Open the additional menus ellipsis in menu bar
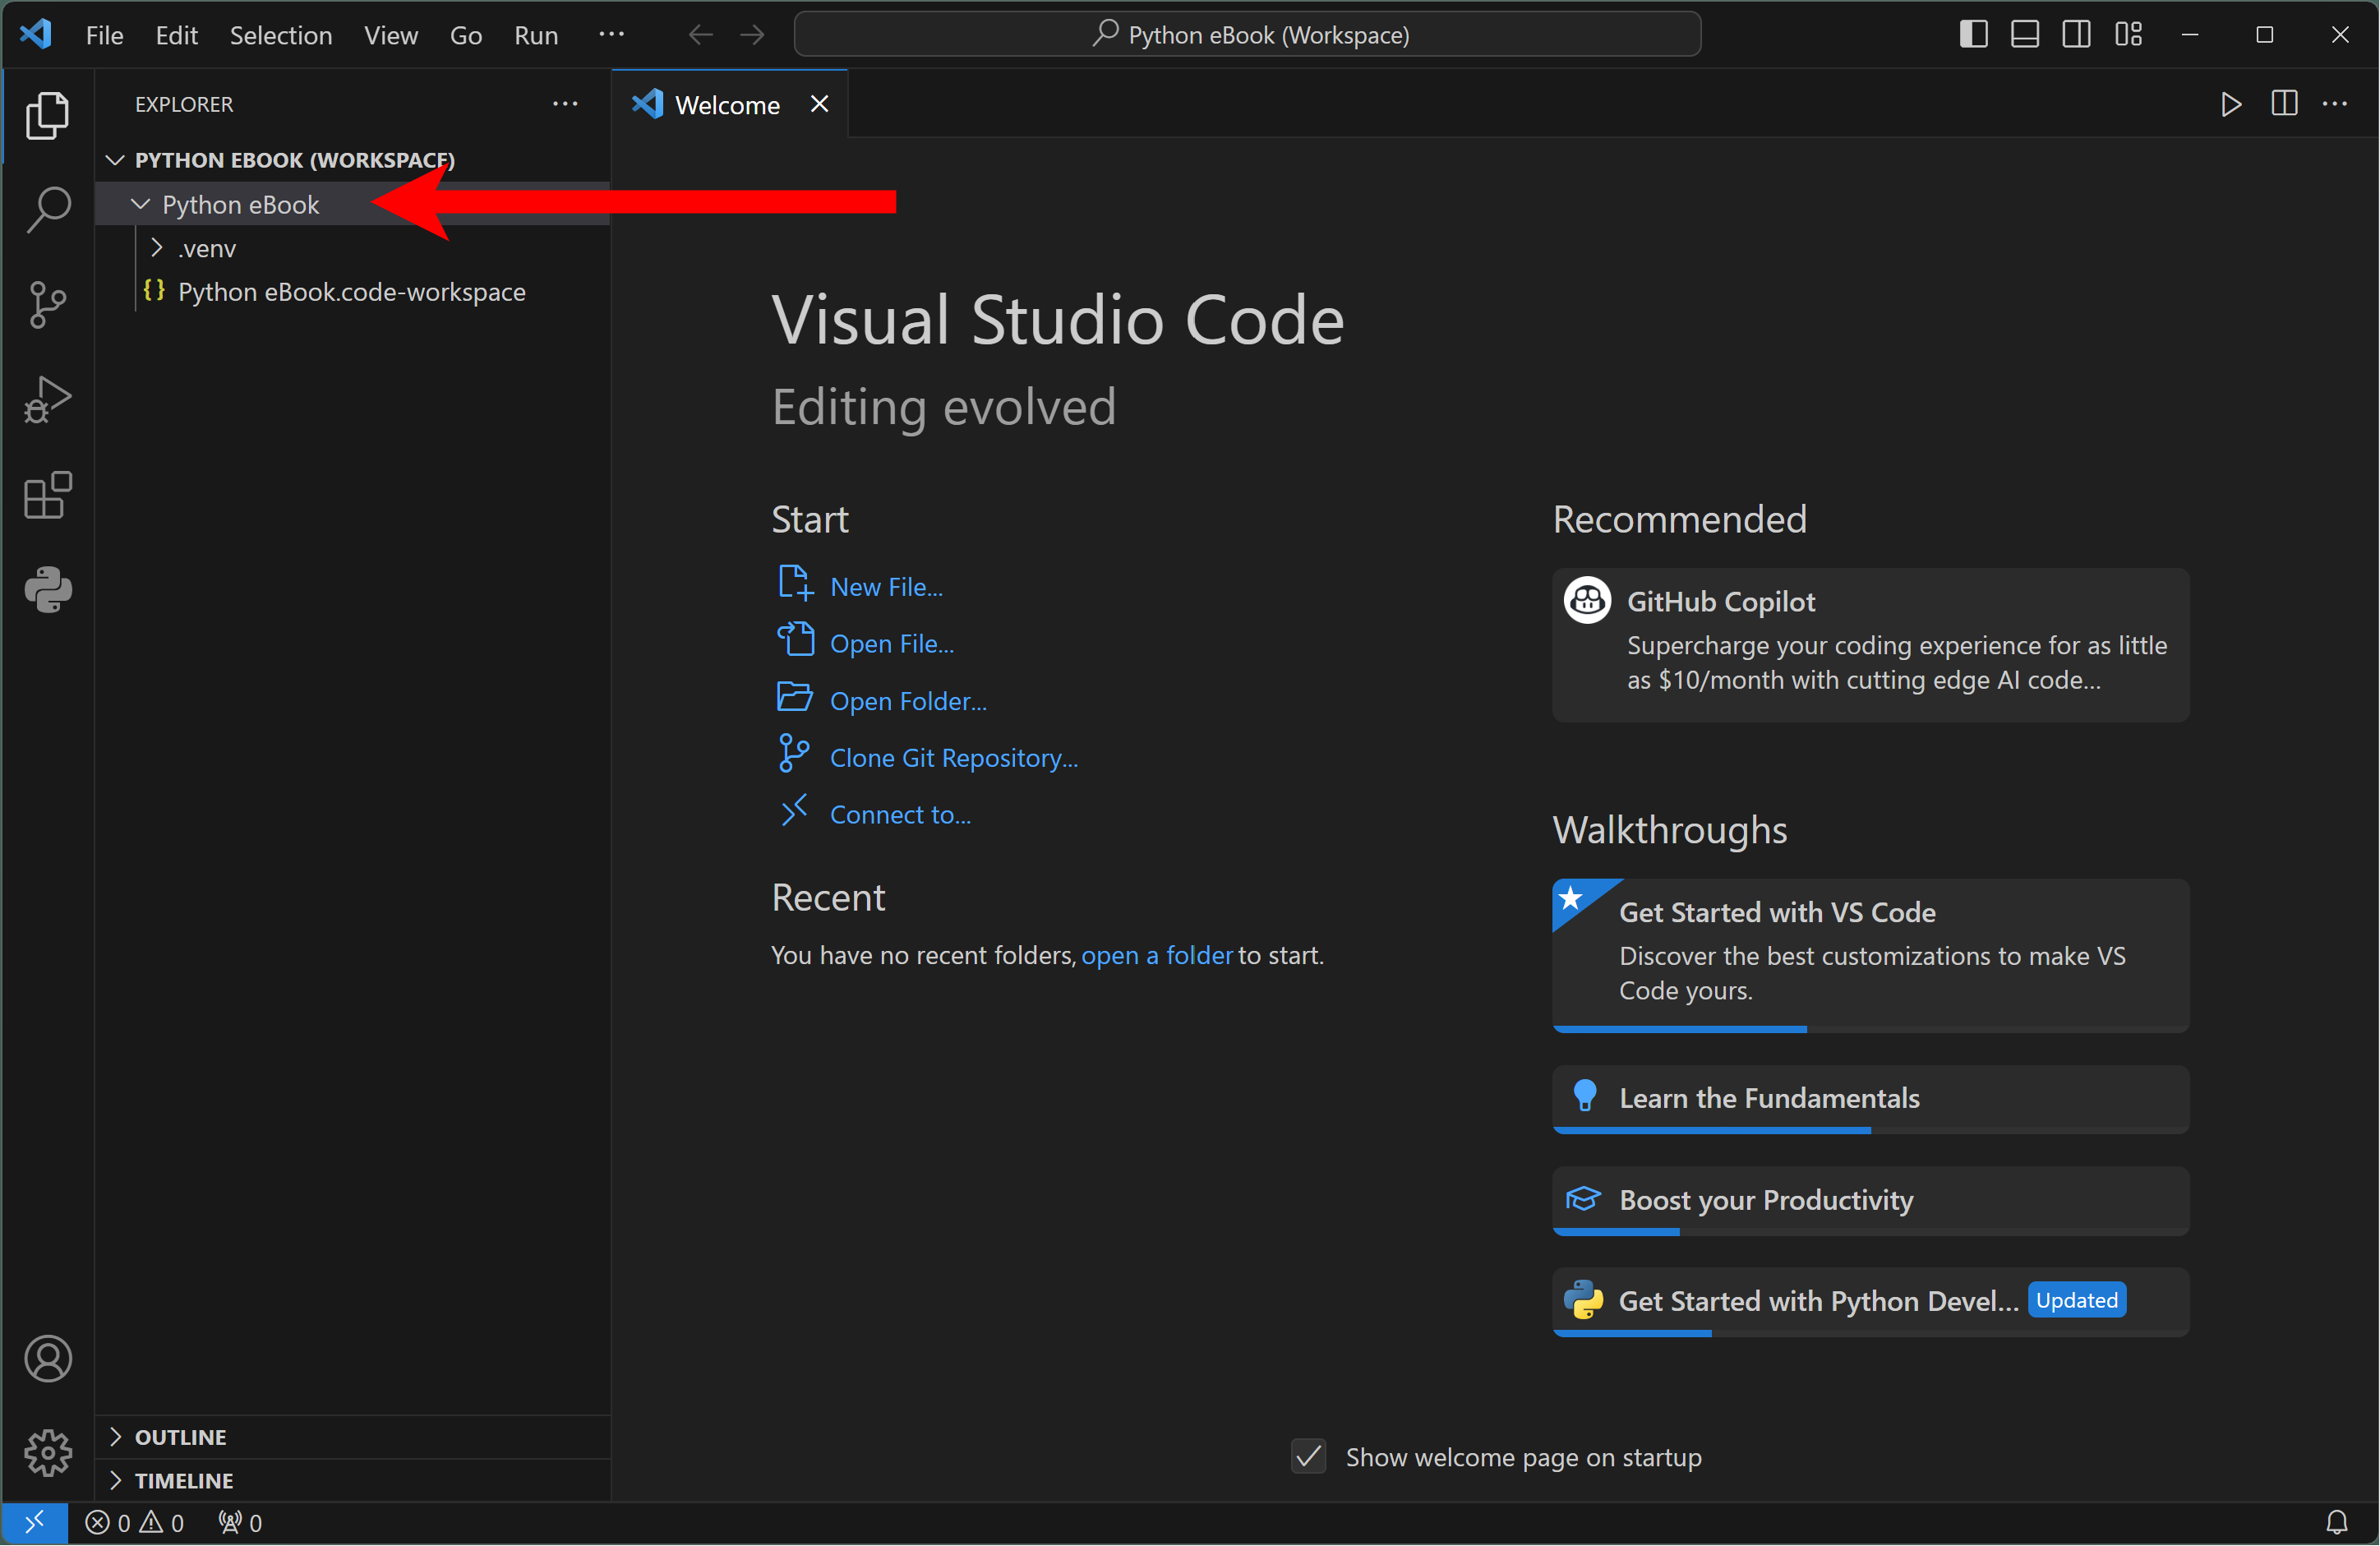Screen dimensions: 2380x1546 click(611, 35)
